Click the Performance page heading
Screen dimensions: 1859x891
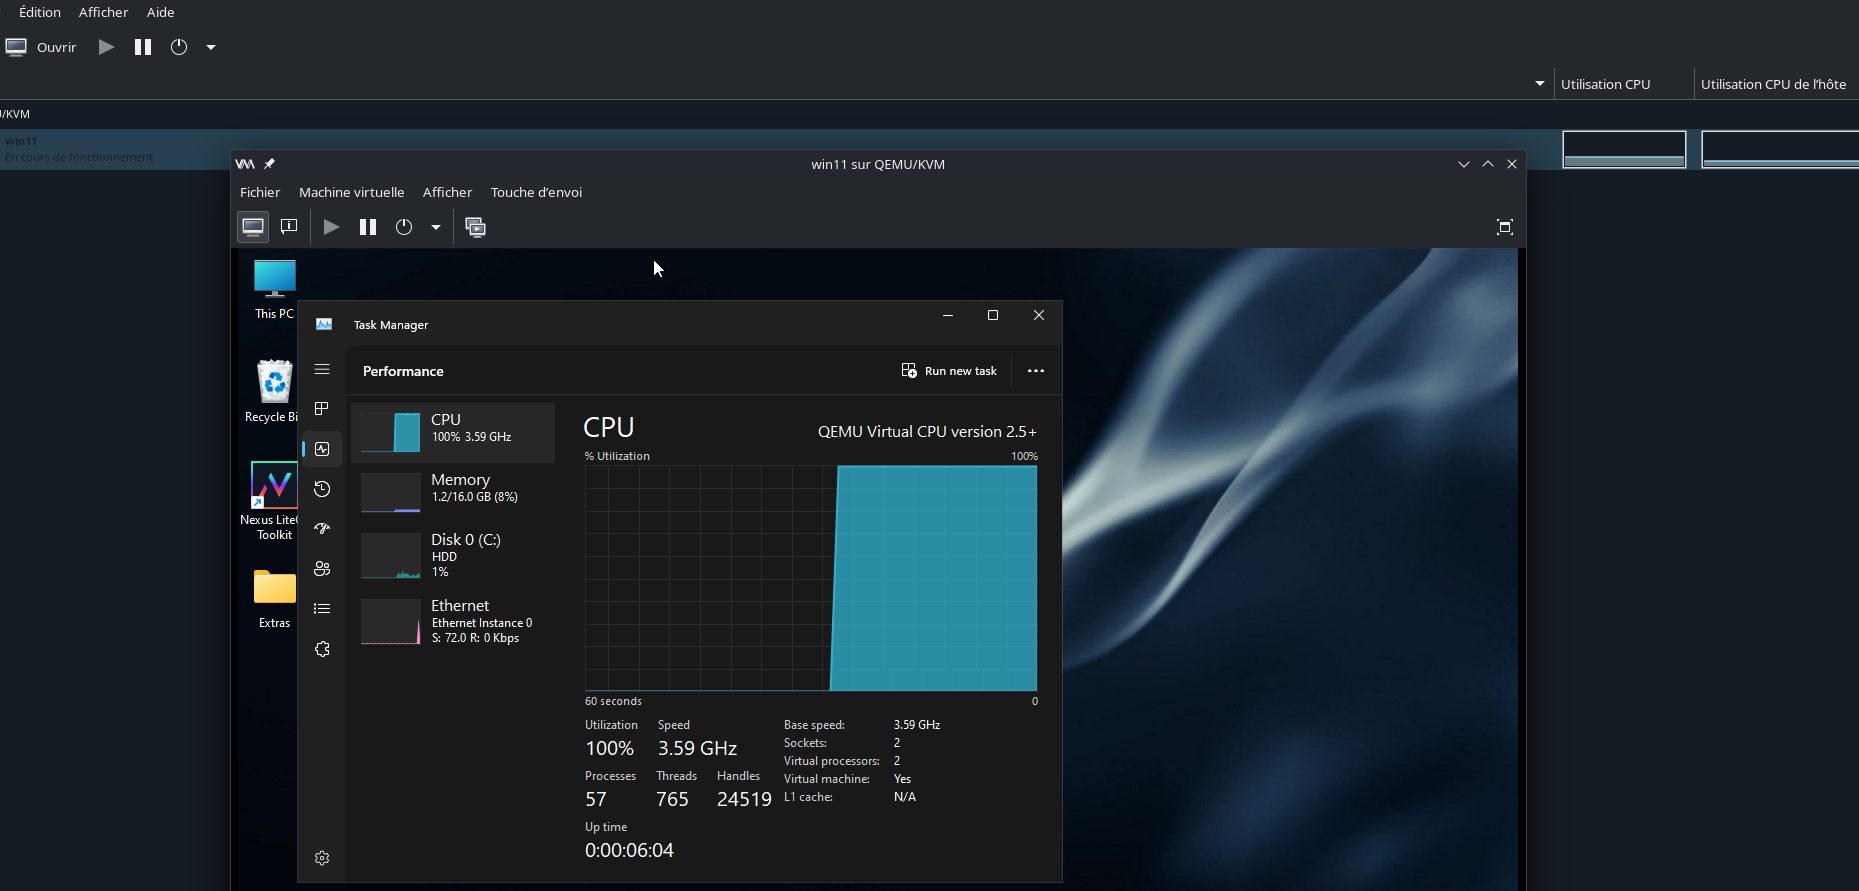pos(403,371)
